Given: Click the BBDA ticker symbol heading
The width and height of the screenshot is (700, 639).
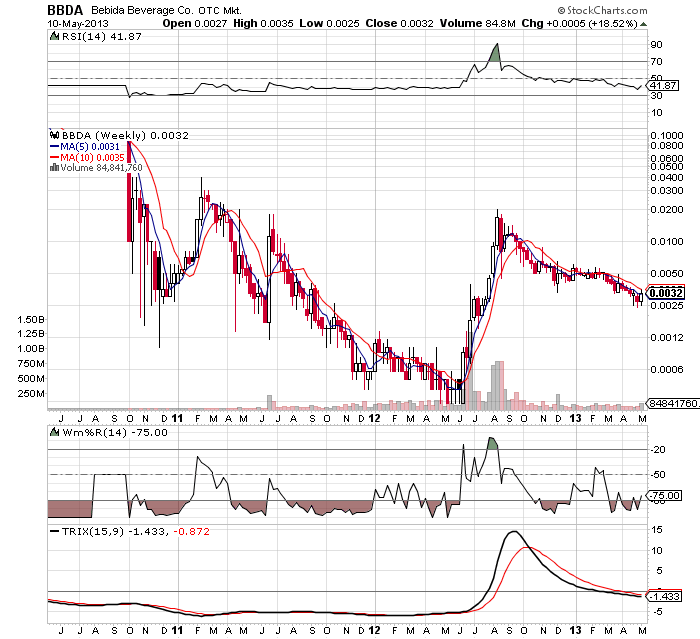Looking at the screenshot, I should click(x=65, y=10).
